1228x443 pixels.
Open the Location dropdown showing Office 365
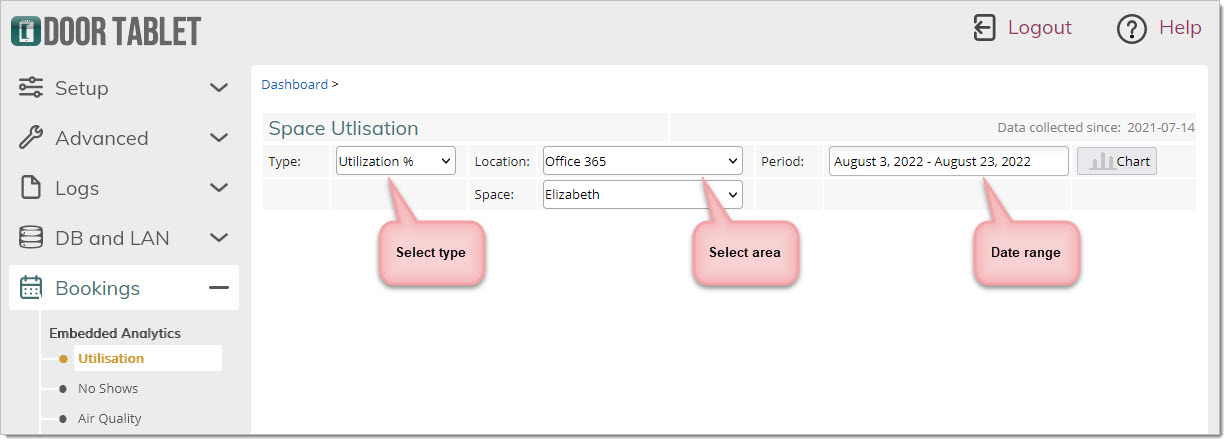(x=642, y=161)
